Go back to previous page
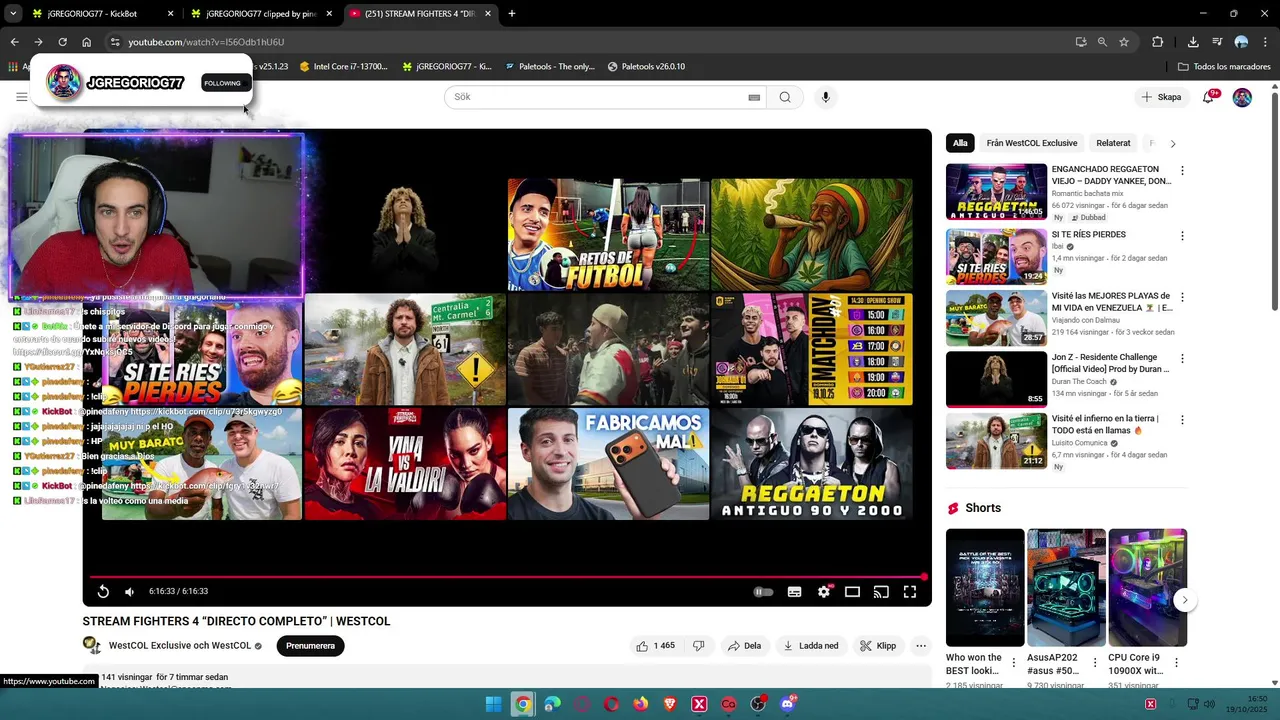This screenshot has width=1280, height=720. (x=14, y=42)
